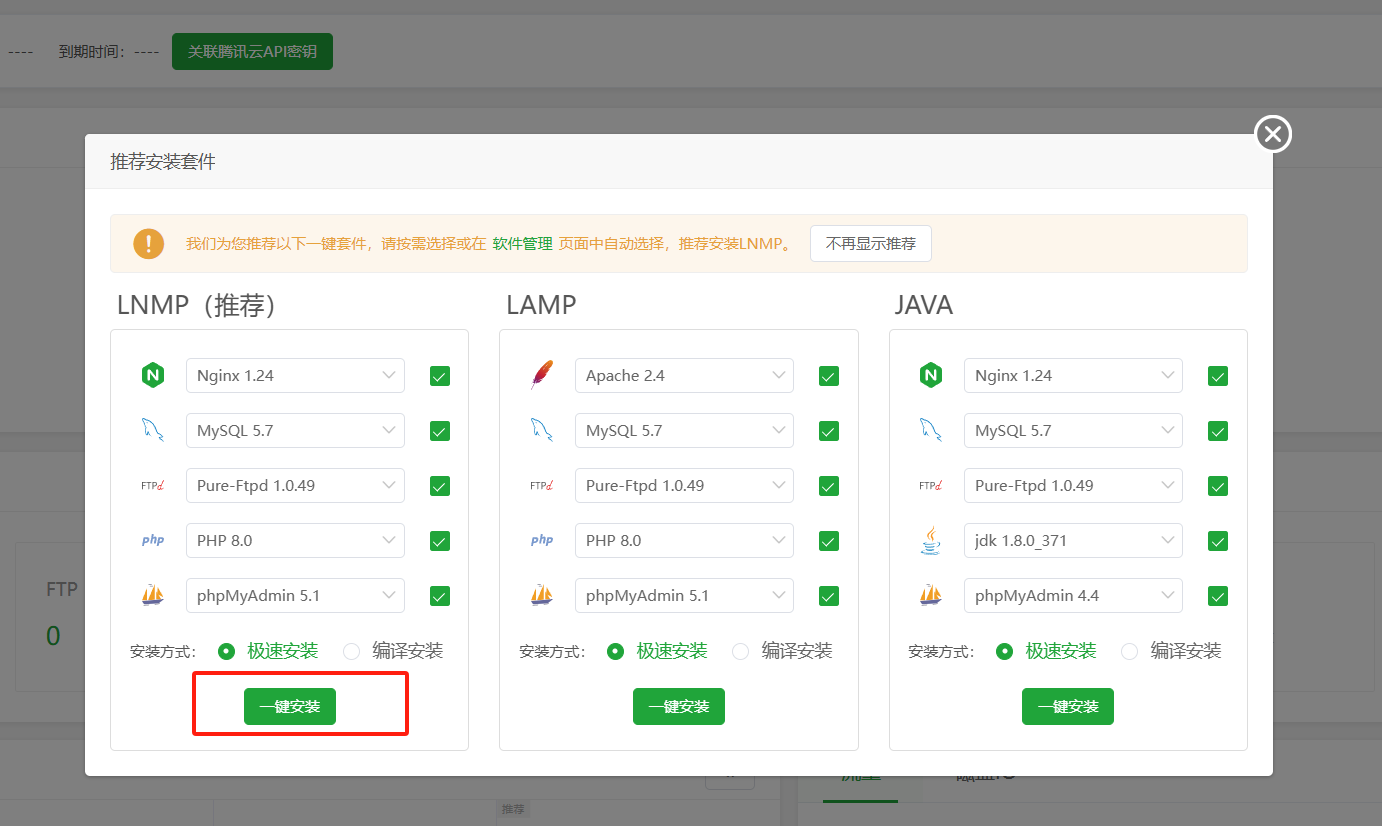Click 一键安装 button under JAVA
This screenshot has width=1382, height=826.
[x=1068, y=706]
